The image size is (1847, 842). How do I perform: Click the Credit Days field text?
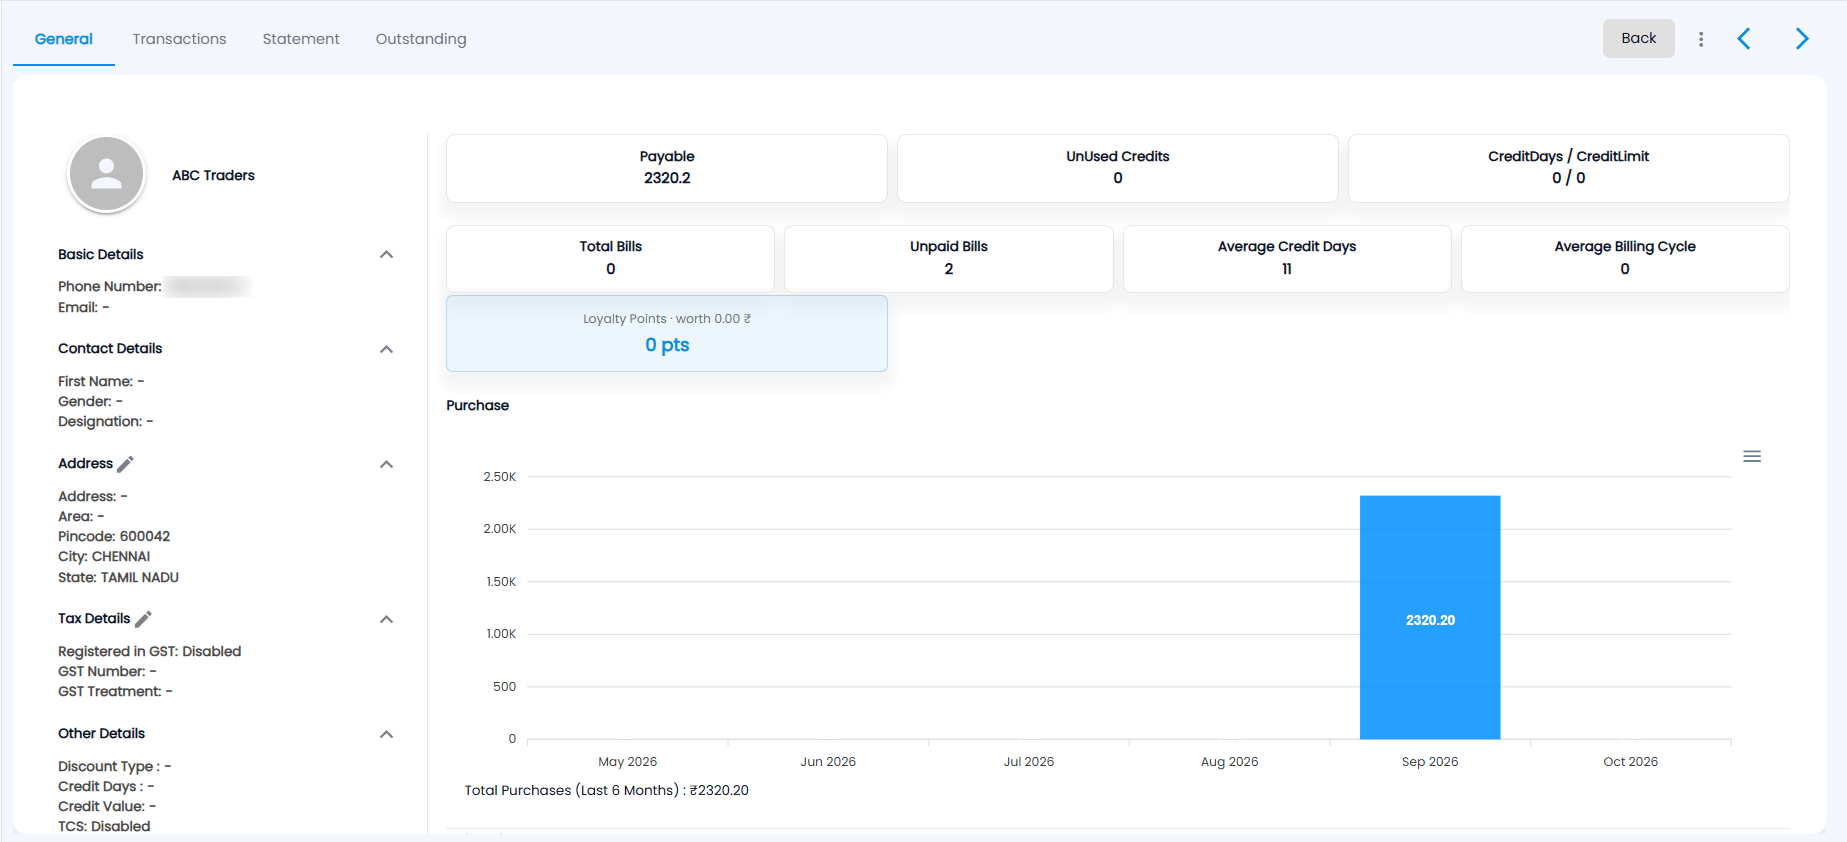pyautogui.click(x=106, y=787)
